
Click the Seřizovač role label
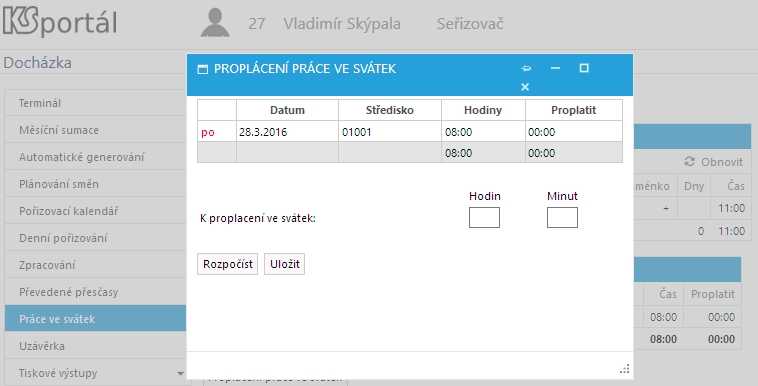tap(470, 24)
